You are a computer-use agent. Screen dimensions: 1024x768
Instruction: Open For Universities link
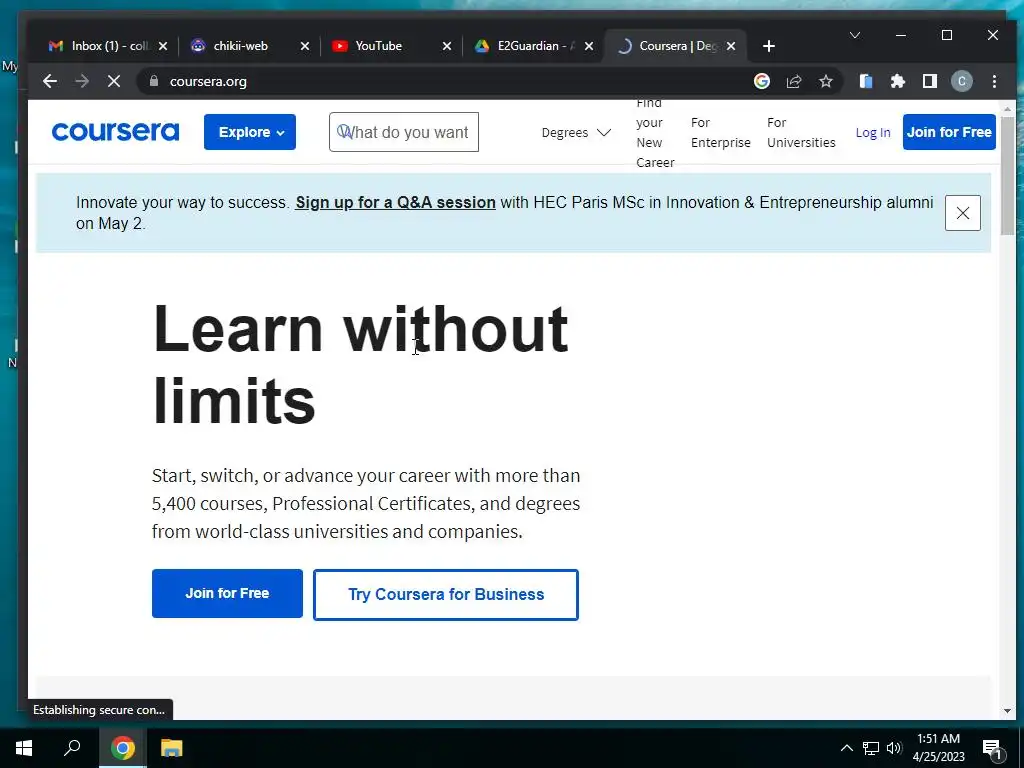[x=801, y=133]
